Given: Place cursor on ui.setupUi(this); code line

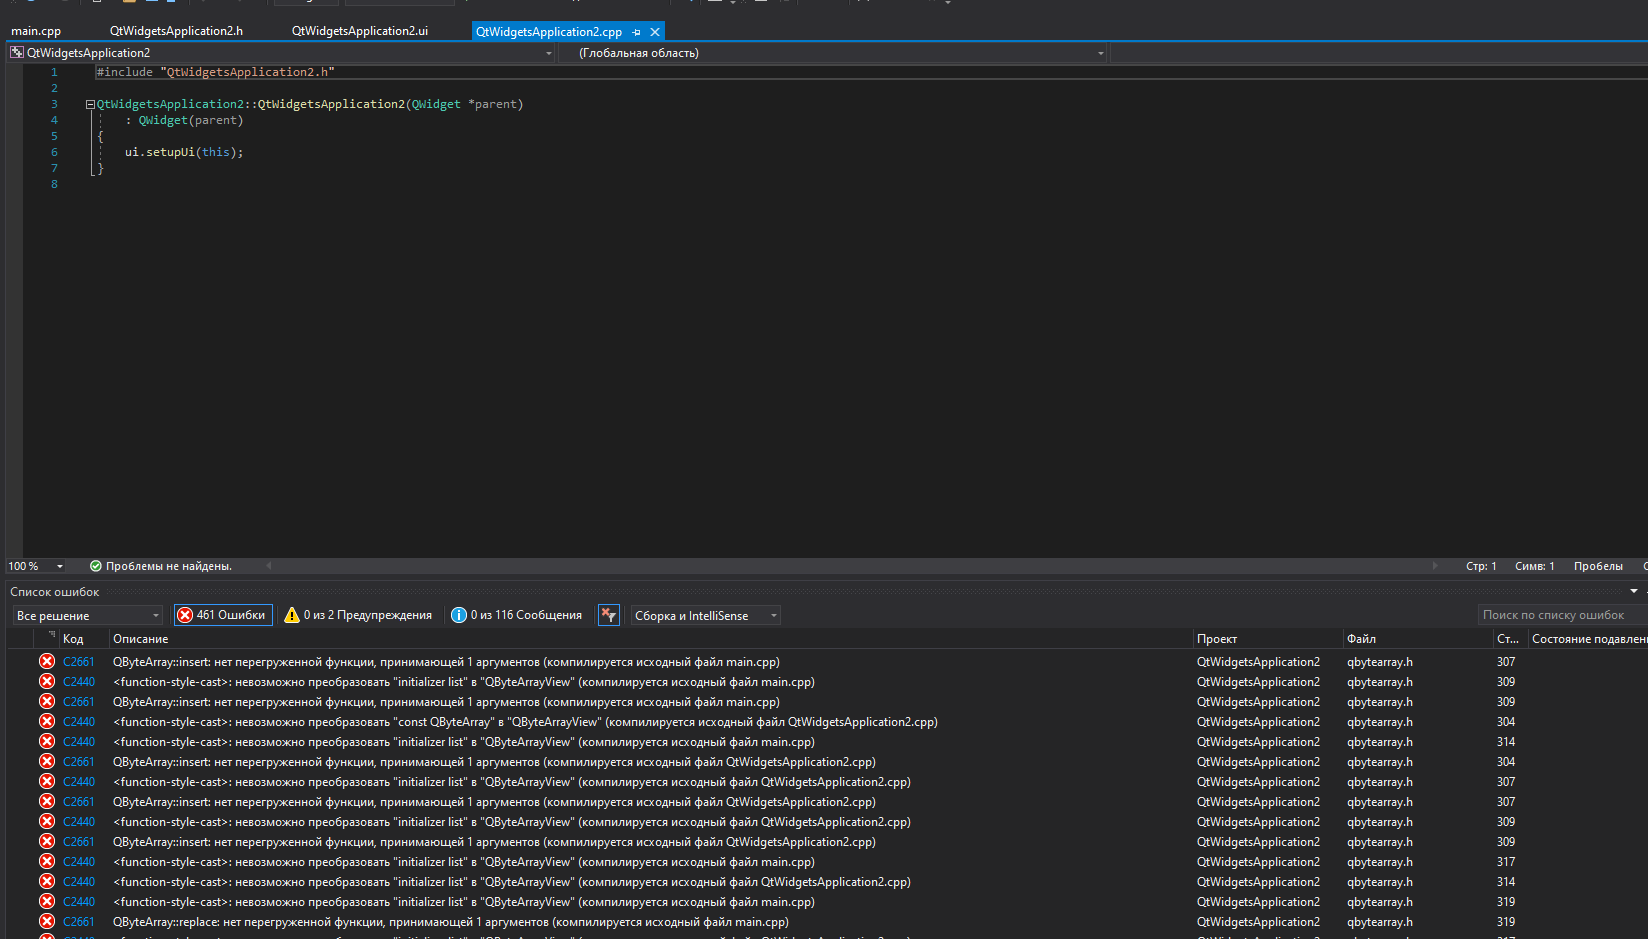Looking at the screenshot, I should point(184,152).
